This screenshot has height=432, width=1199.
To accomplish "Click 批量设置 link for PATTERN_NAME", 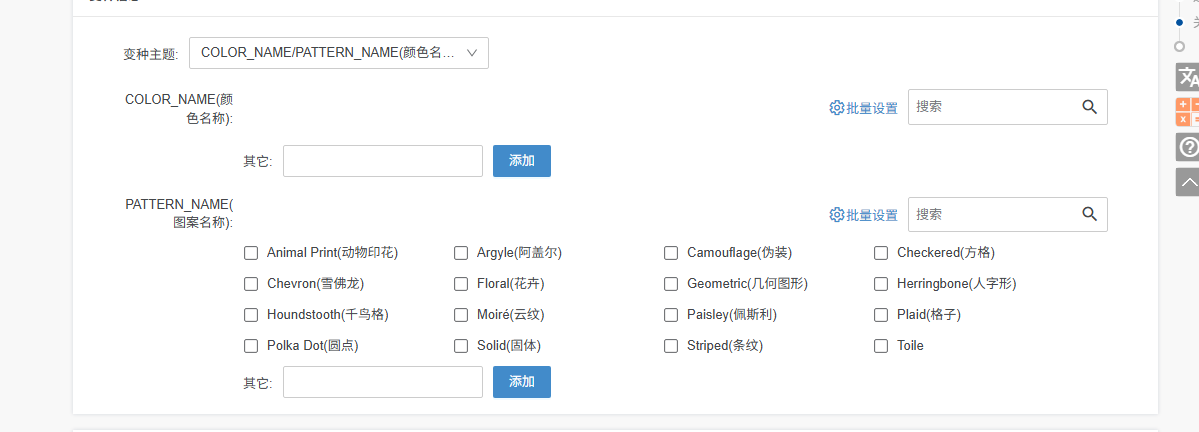I will tap(872, 215).
